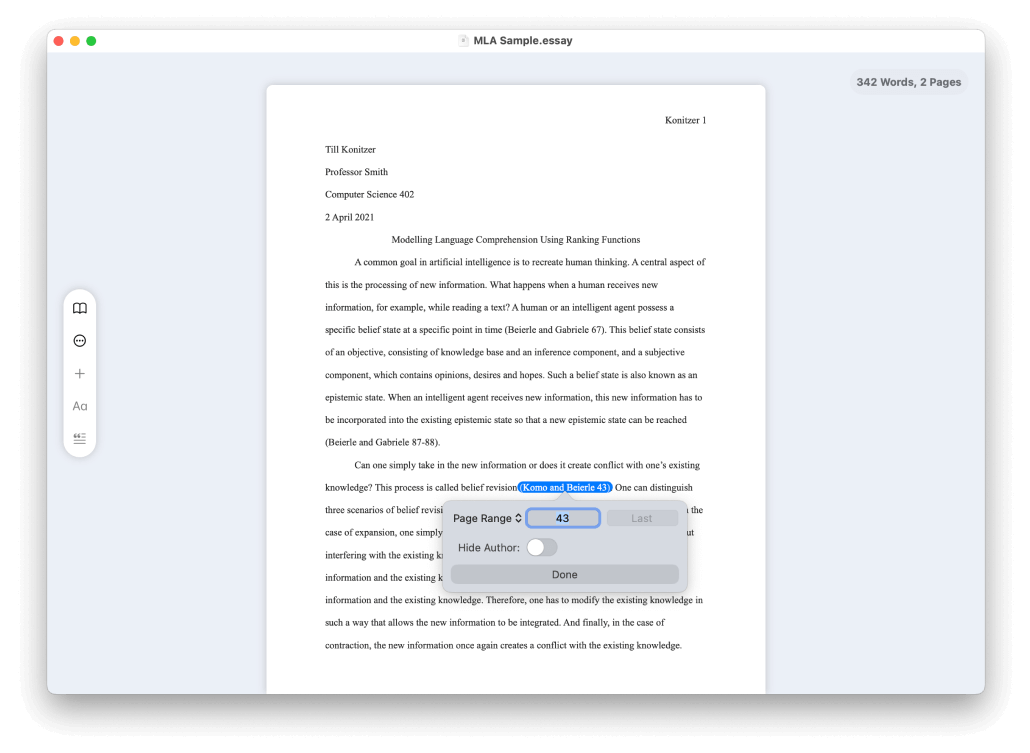This screenshot has width=1030, height=753.
Task: Open the library book icon in sidebar
Action: coord(79,308)
